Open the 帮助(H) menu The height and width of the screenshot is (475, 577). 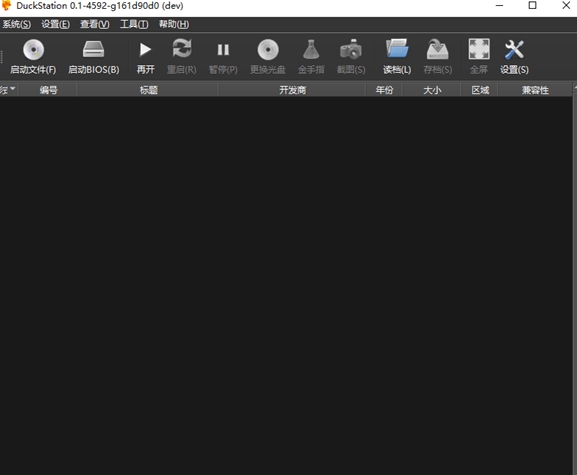174,24
